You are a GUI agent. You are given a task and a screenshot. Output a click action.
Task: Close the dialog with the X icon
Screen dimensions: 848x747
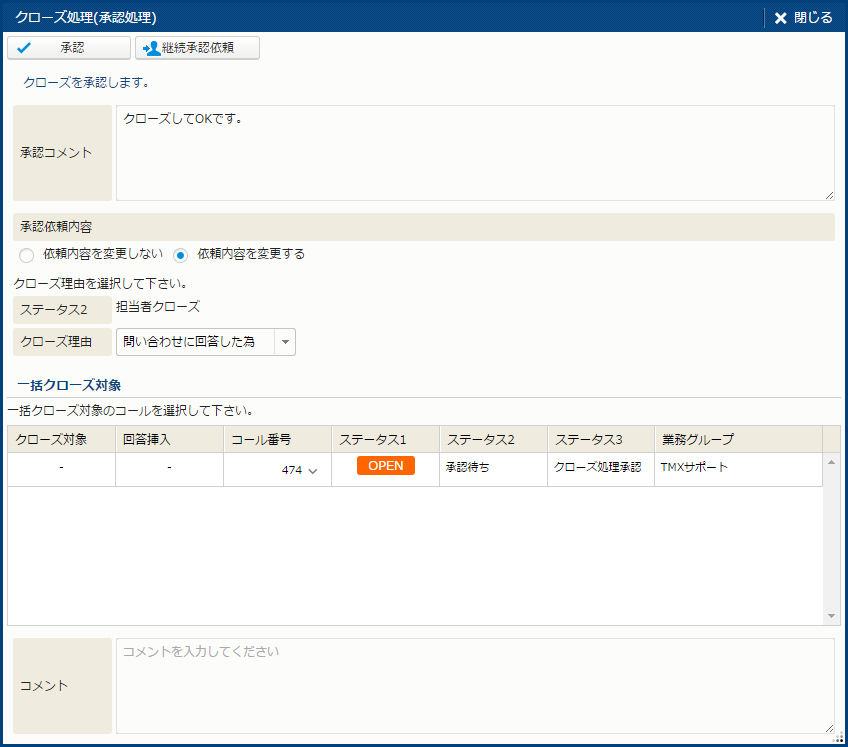pyautogui.click(x=781, y=18)
